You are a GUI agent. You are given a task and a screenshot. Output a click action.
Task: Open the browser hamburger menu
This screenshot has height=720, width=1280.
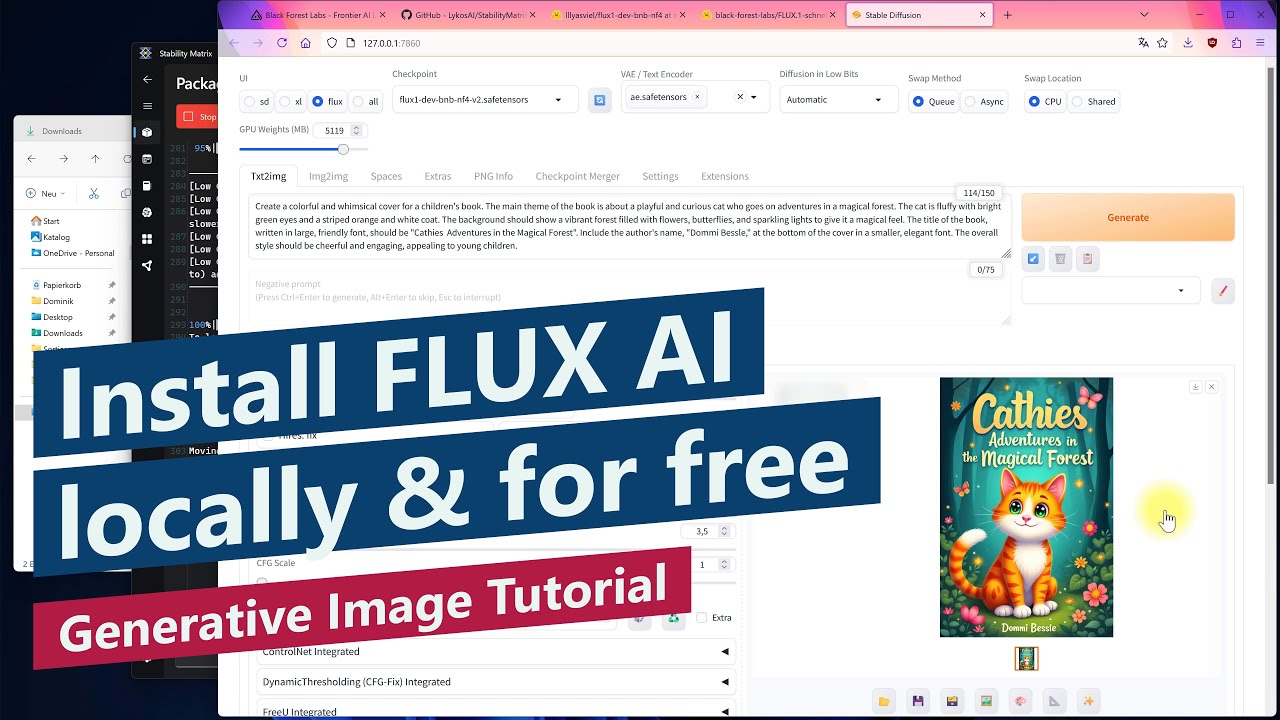1262,43
